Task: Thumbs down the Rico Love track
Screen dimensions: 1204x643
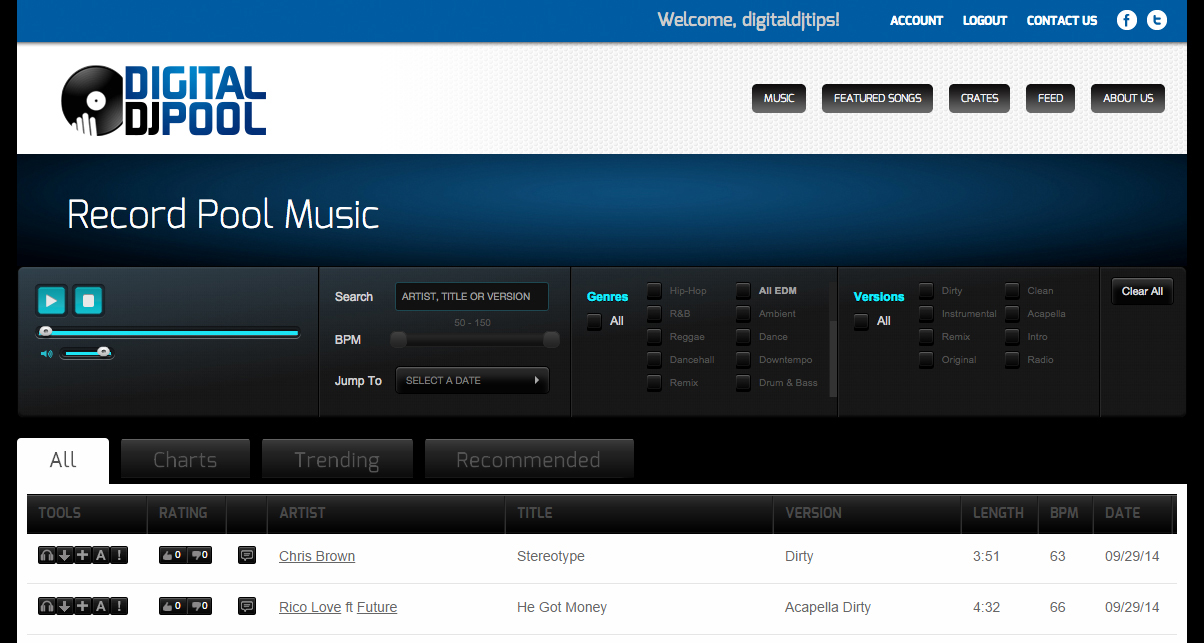Action: coord(199,607)
